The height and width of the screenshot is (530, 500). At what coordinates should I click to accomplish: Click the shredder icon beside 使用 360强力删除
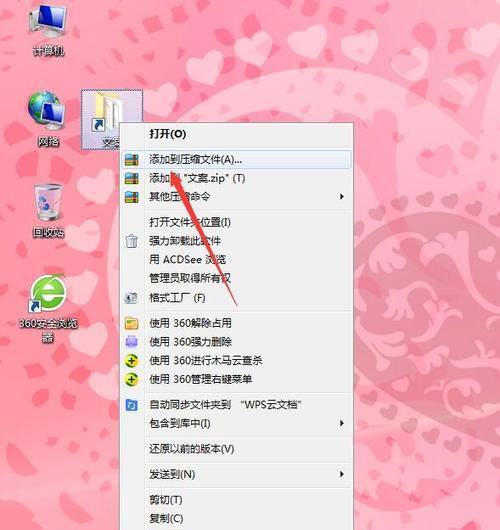click(x=132, y=342)
